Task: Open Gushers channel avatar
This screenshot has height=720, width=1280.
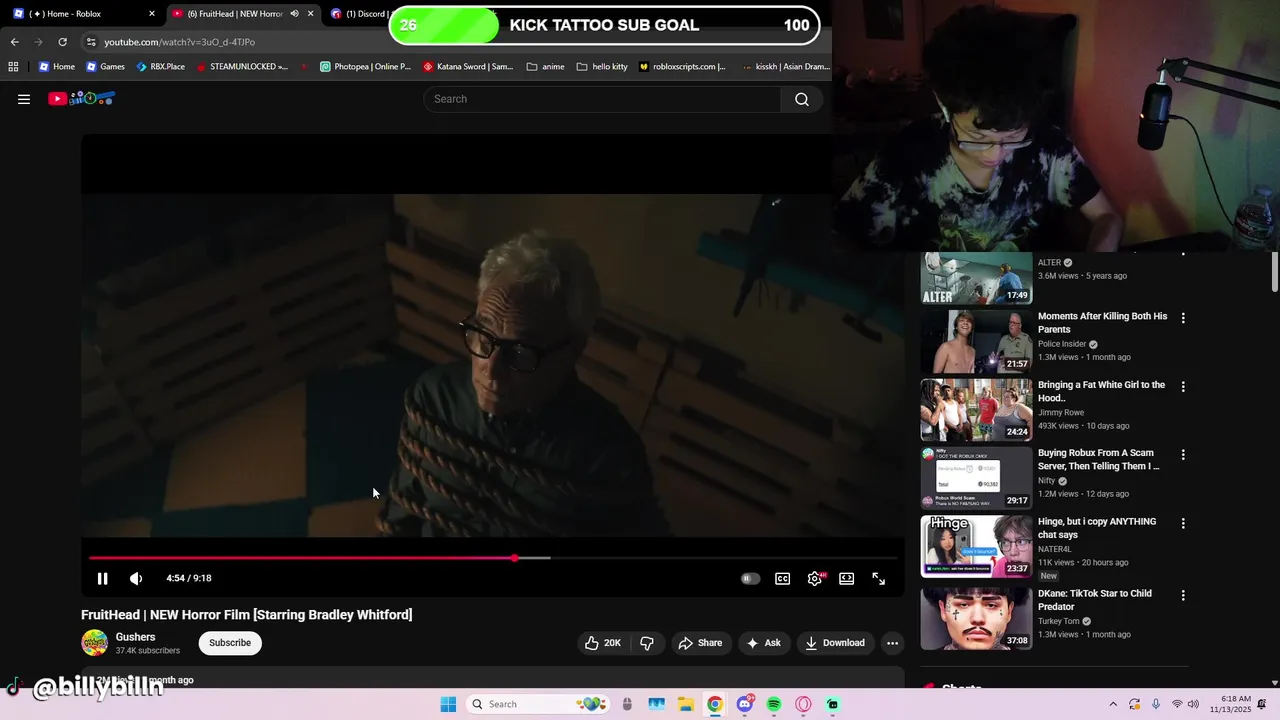Action: tap(95, 643)
